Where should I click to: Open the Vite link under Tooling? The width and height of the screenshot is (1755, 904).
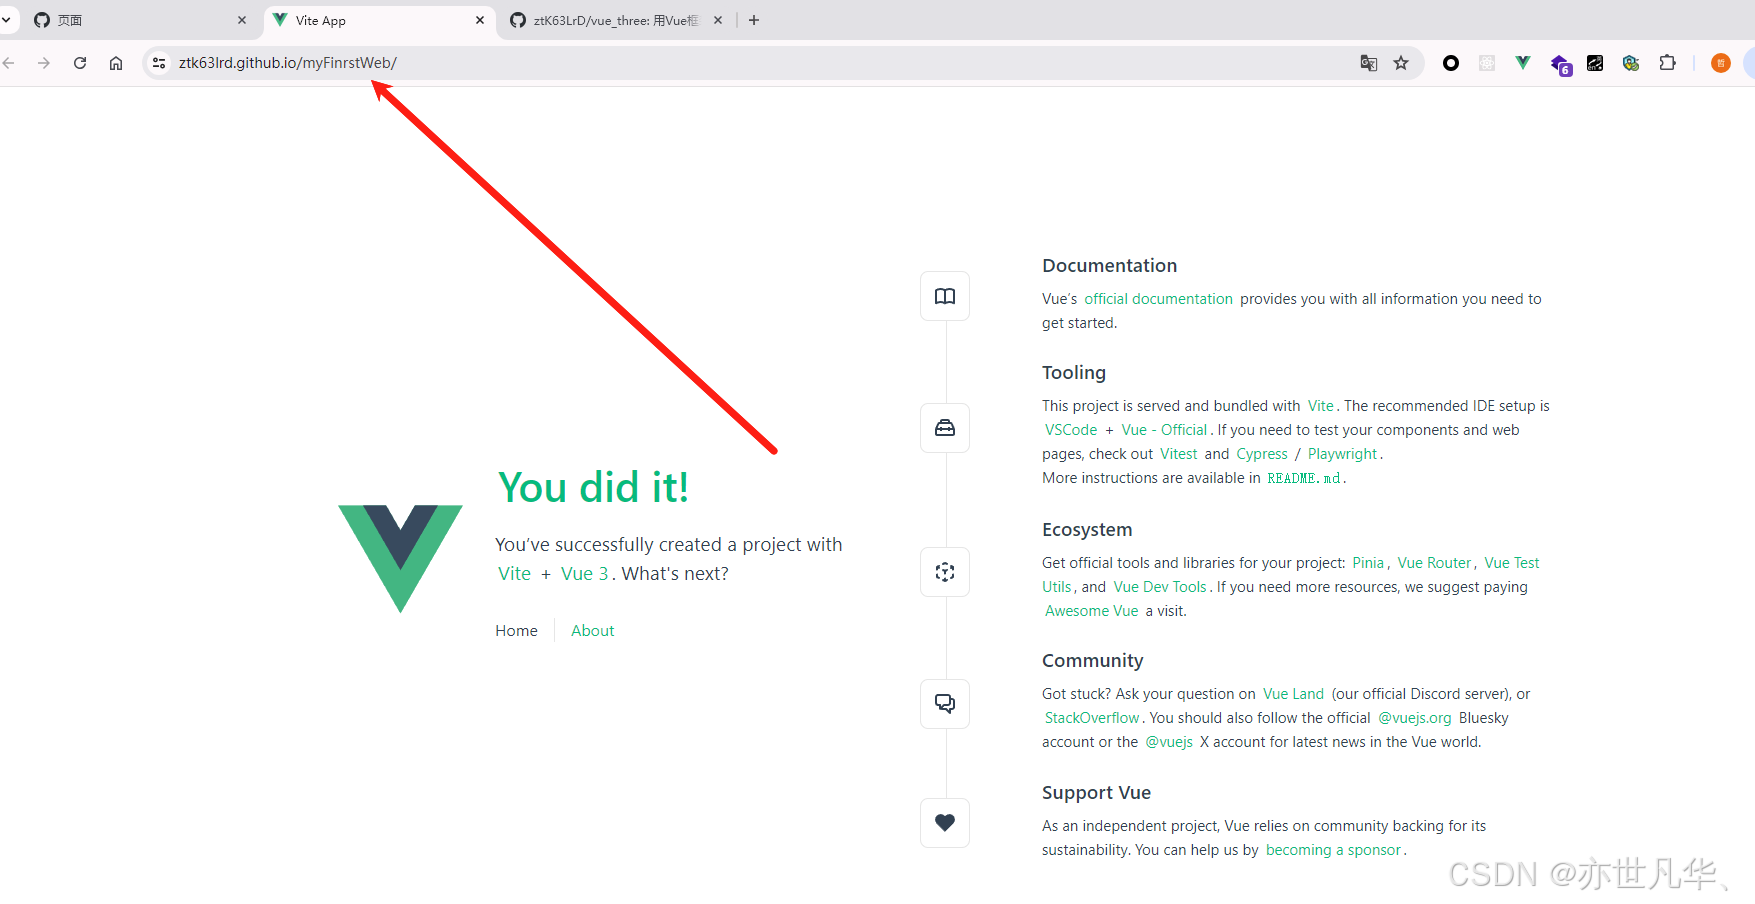(1321, 406)
